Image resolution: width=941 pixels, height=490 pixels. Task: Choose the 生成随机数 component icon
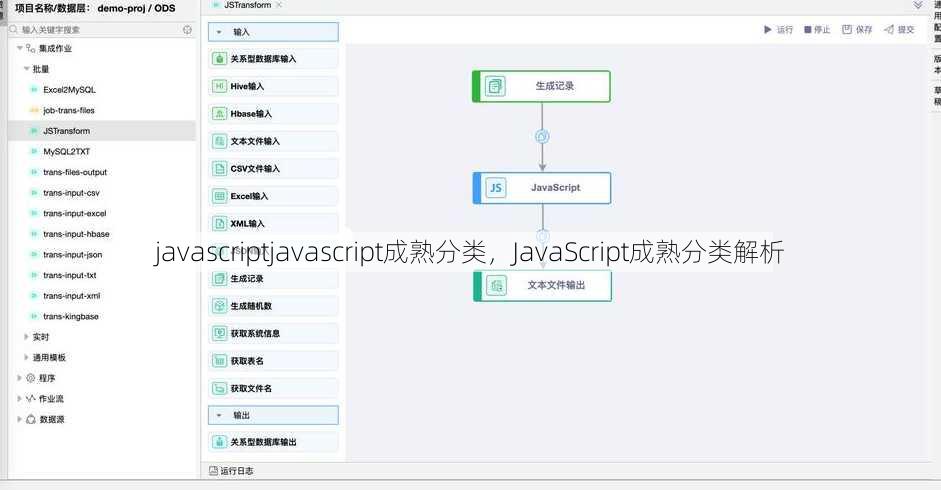click(220, 306)
